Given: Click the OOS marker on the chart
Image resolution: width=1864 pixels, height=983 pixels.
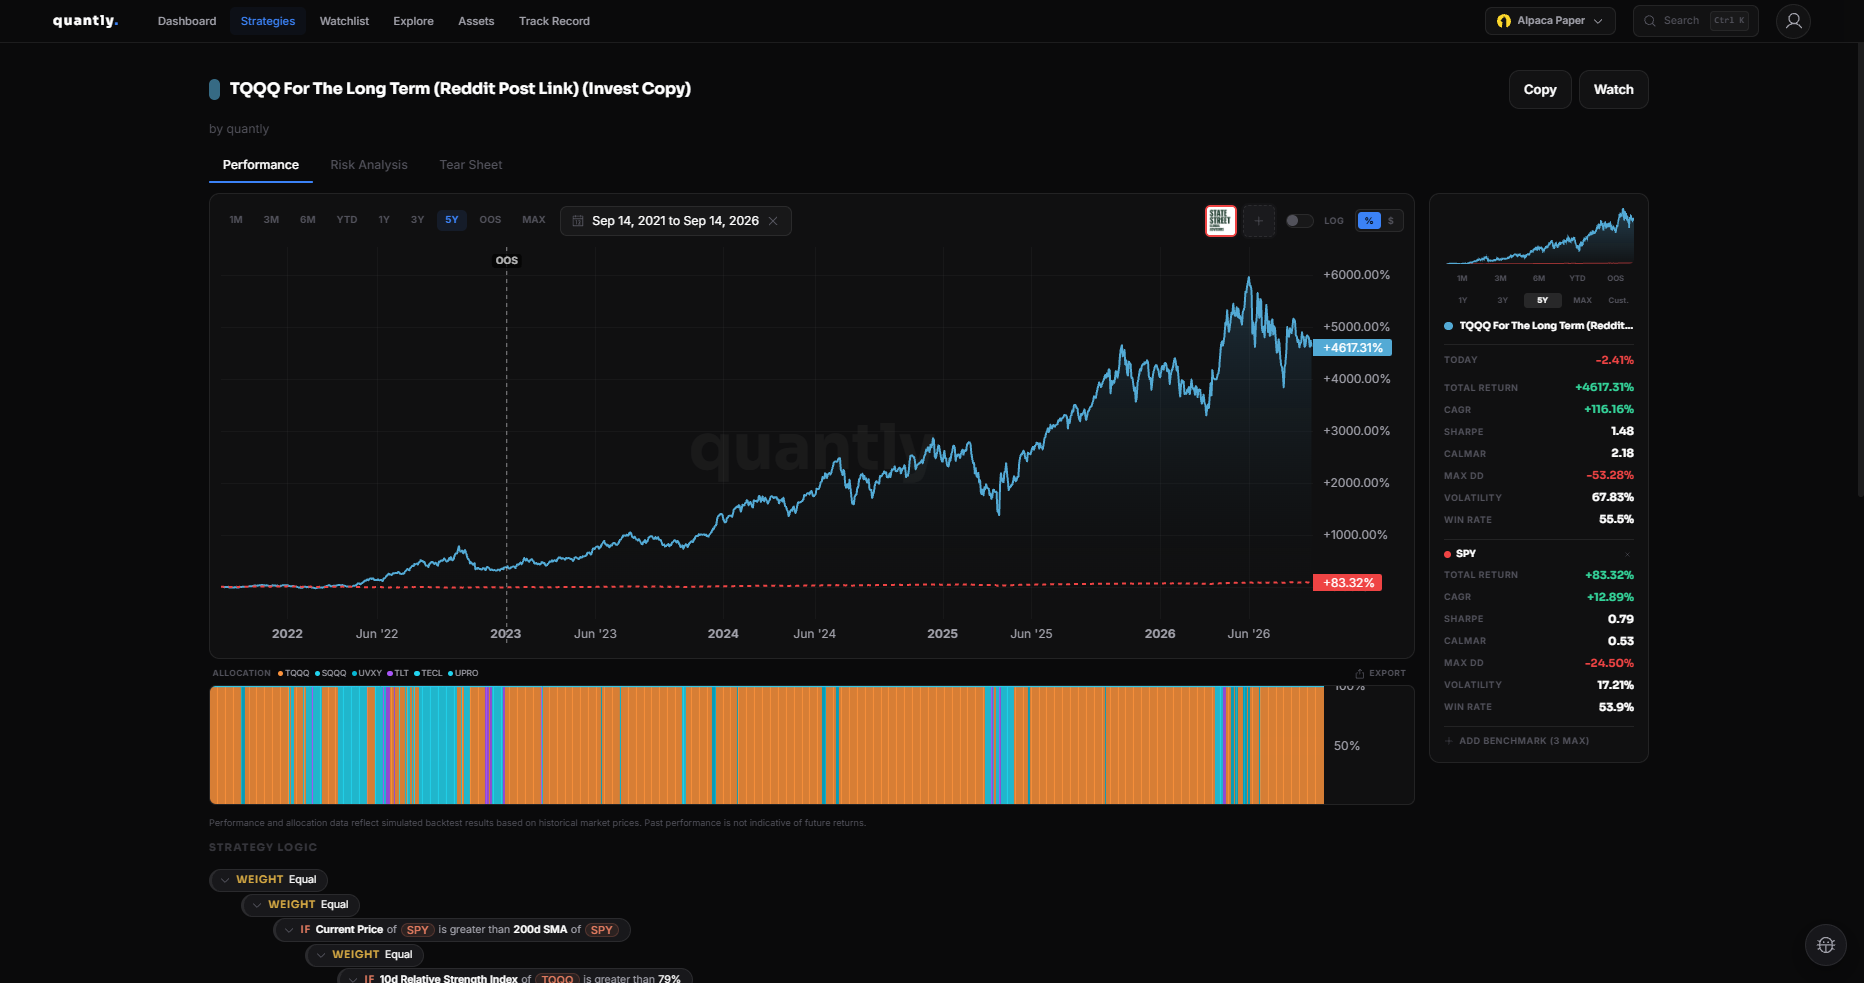Looking at the screenshot, I should tap(507, 260).
